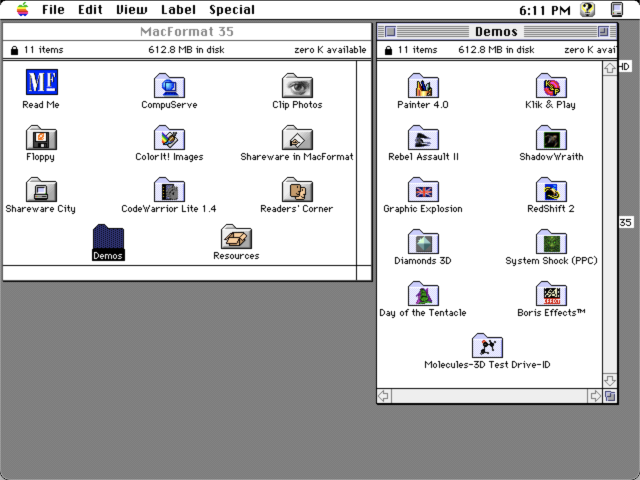
Task: Click the Demos window zoom box
Action: 603,31
